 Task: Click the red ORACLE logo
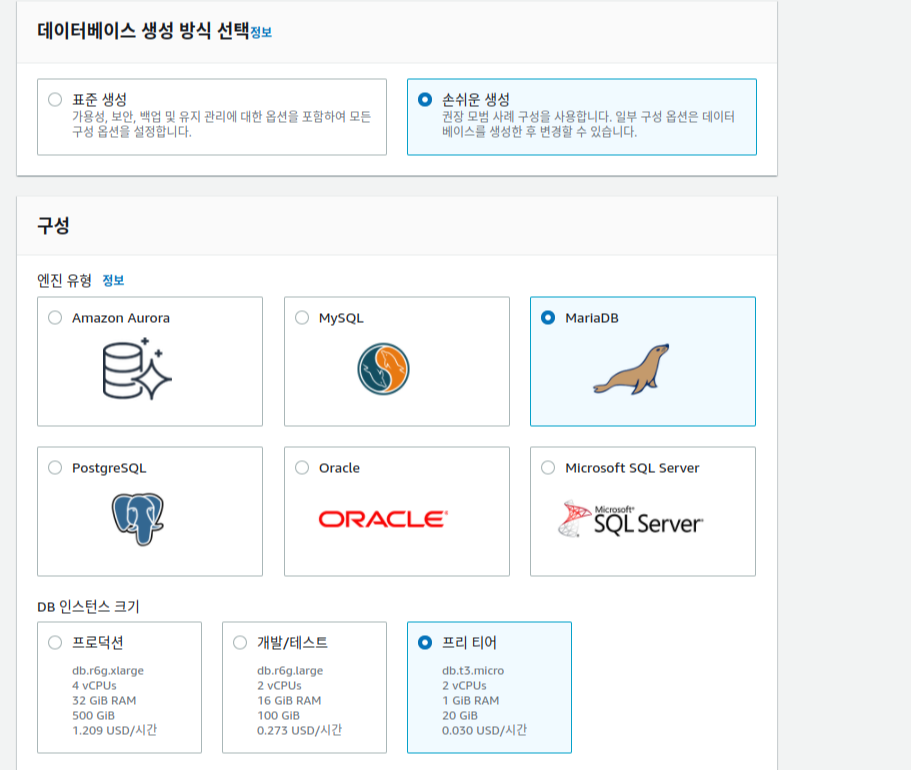383,519
